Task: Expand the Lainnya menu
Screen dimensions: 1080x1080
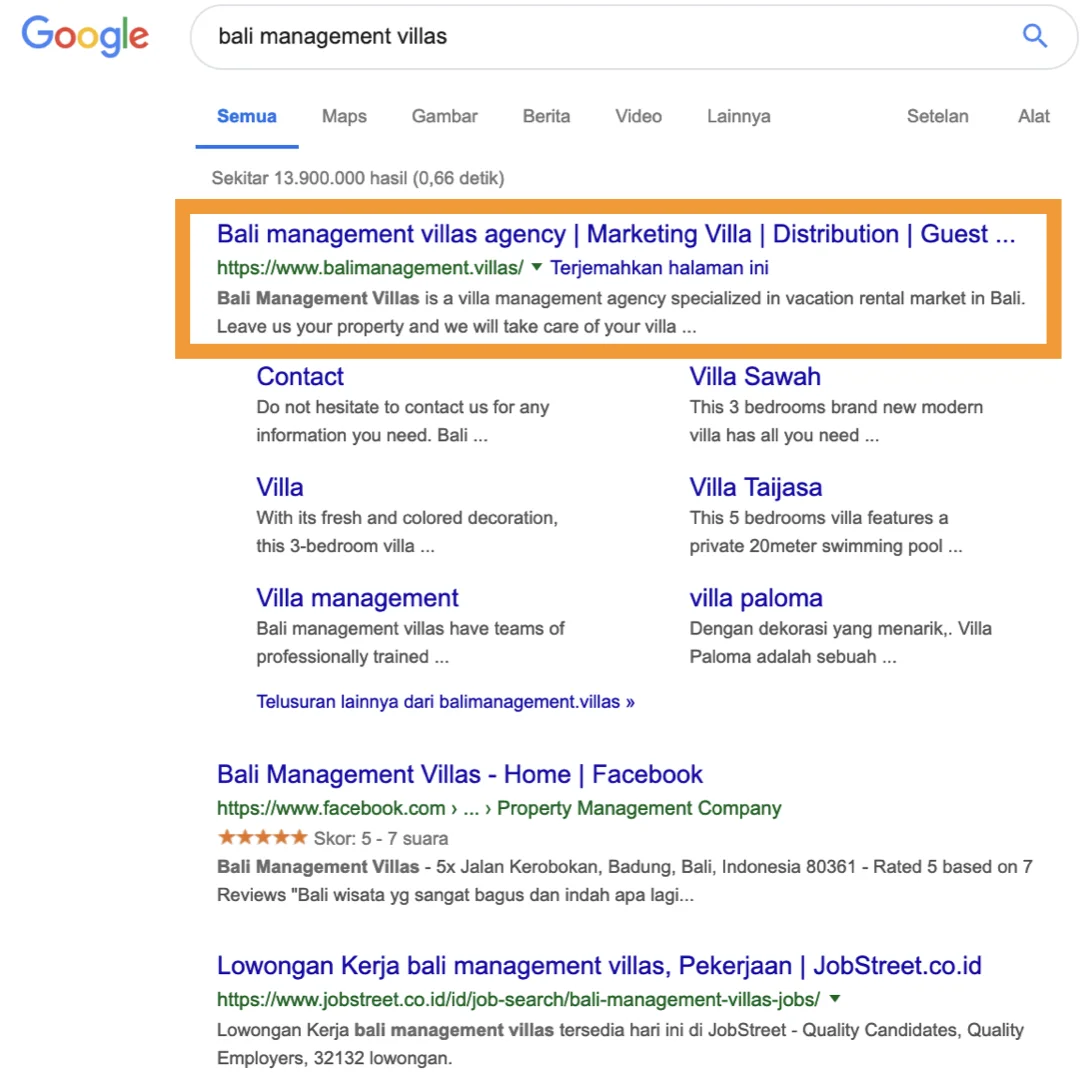Action: (738, 116)
